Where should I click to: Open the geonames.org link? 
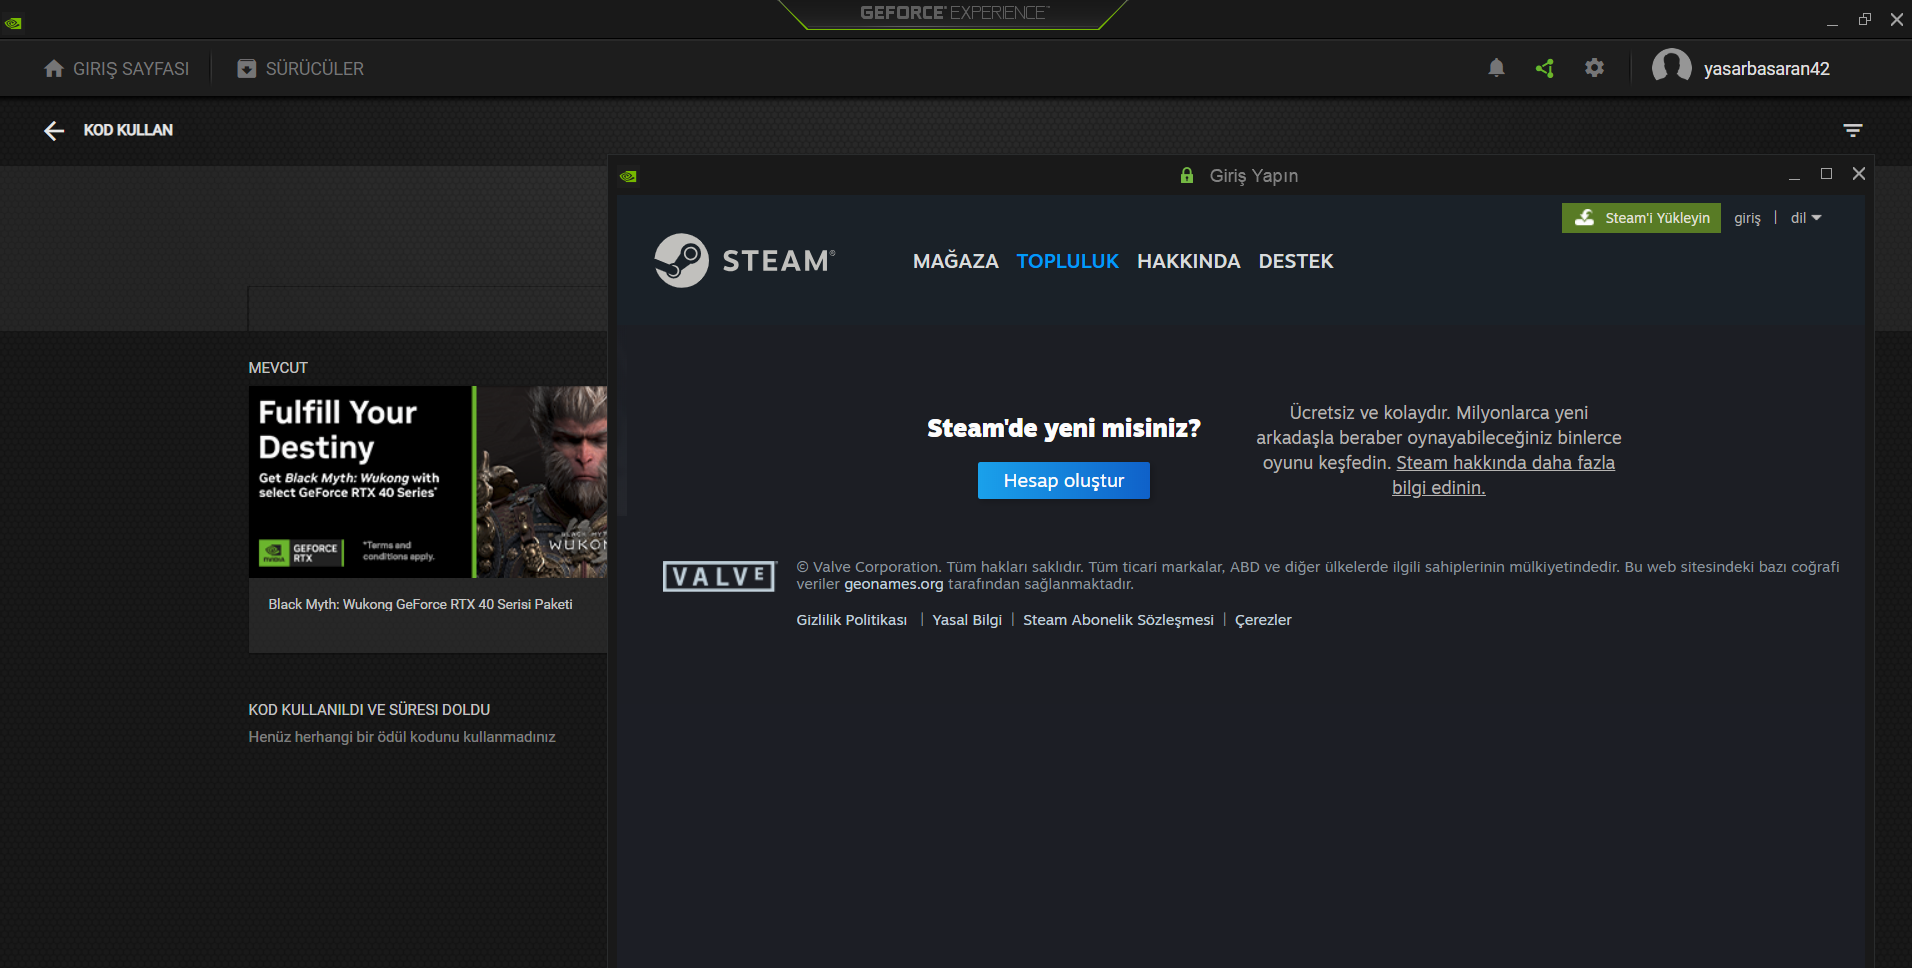coord(894,584)
